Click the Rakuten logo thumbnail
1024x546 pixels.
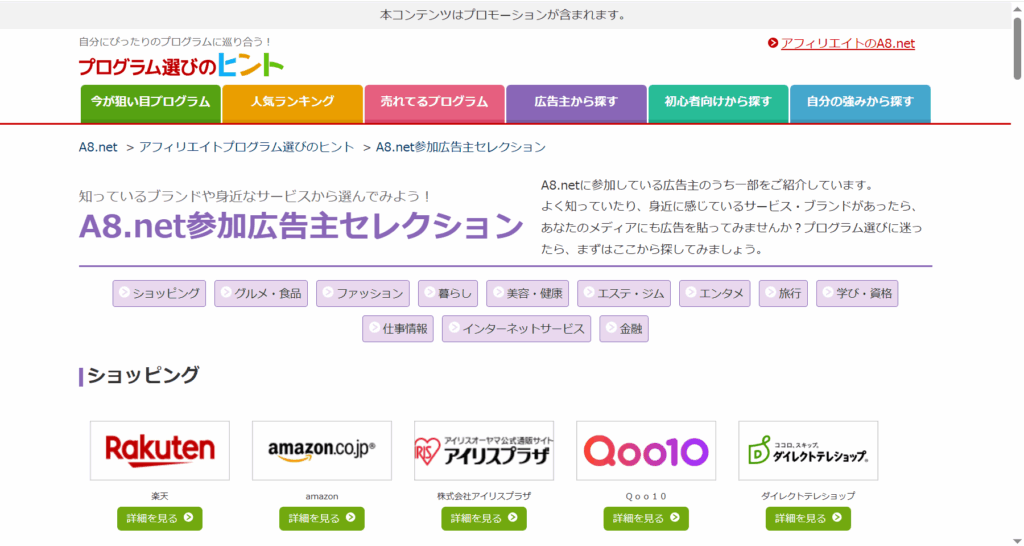160,450
